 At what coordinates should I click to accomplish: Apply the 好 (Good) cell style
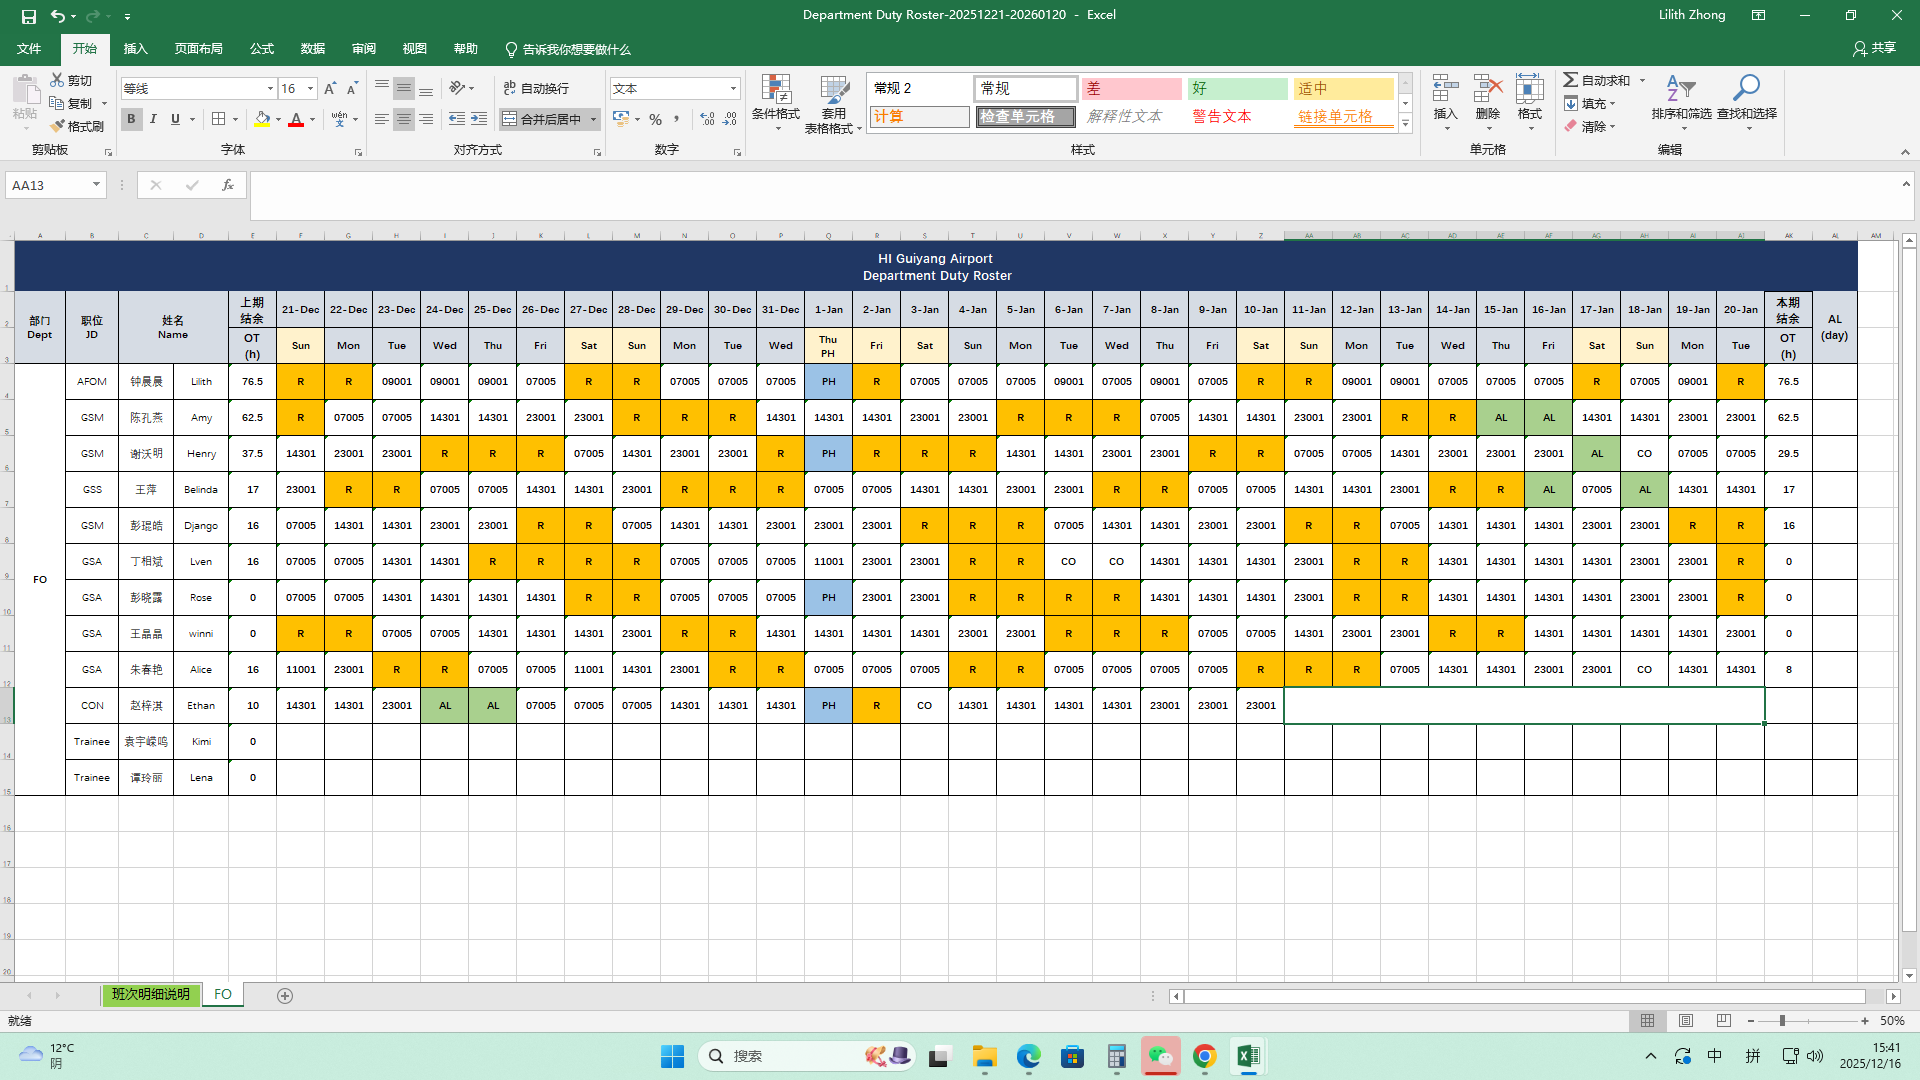pyautogui.click(x=1237, y=89)
